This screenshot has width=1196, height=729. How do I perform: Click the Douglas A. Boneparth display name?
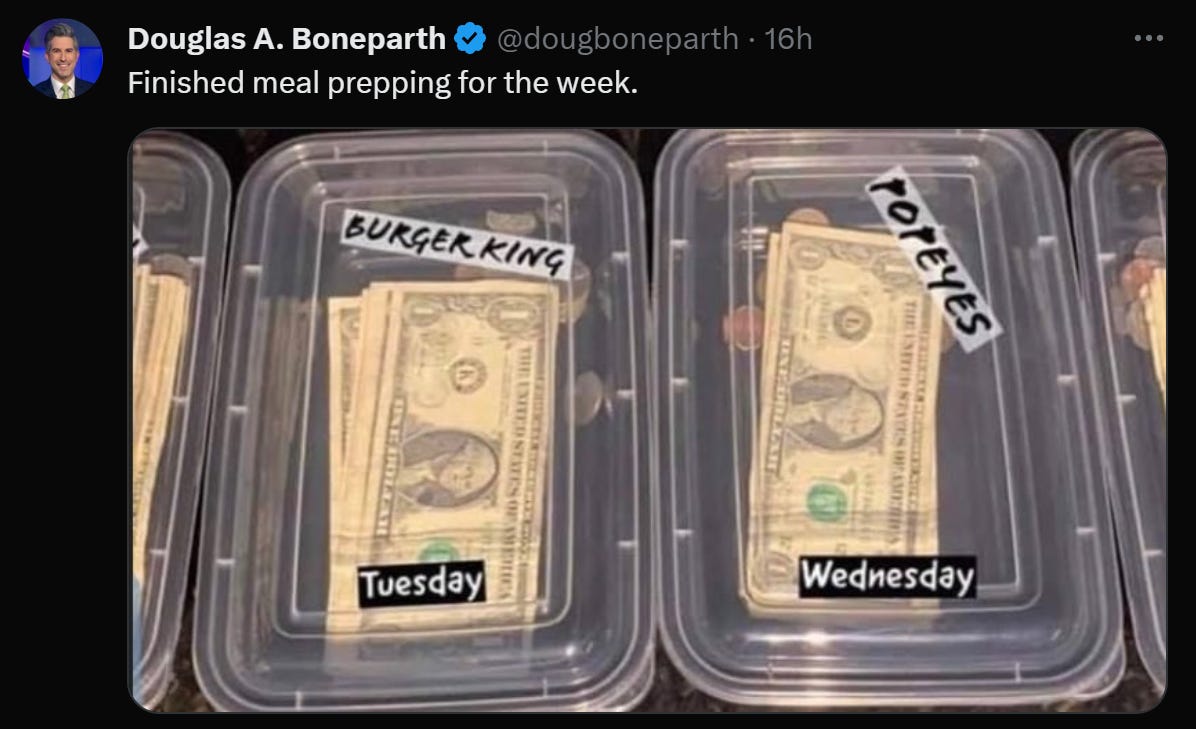[286, 38]
